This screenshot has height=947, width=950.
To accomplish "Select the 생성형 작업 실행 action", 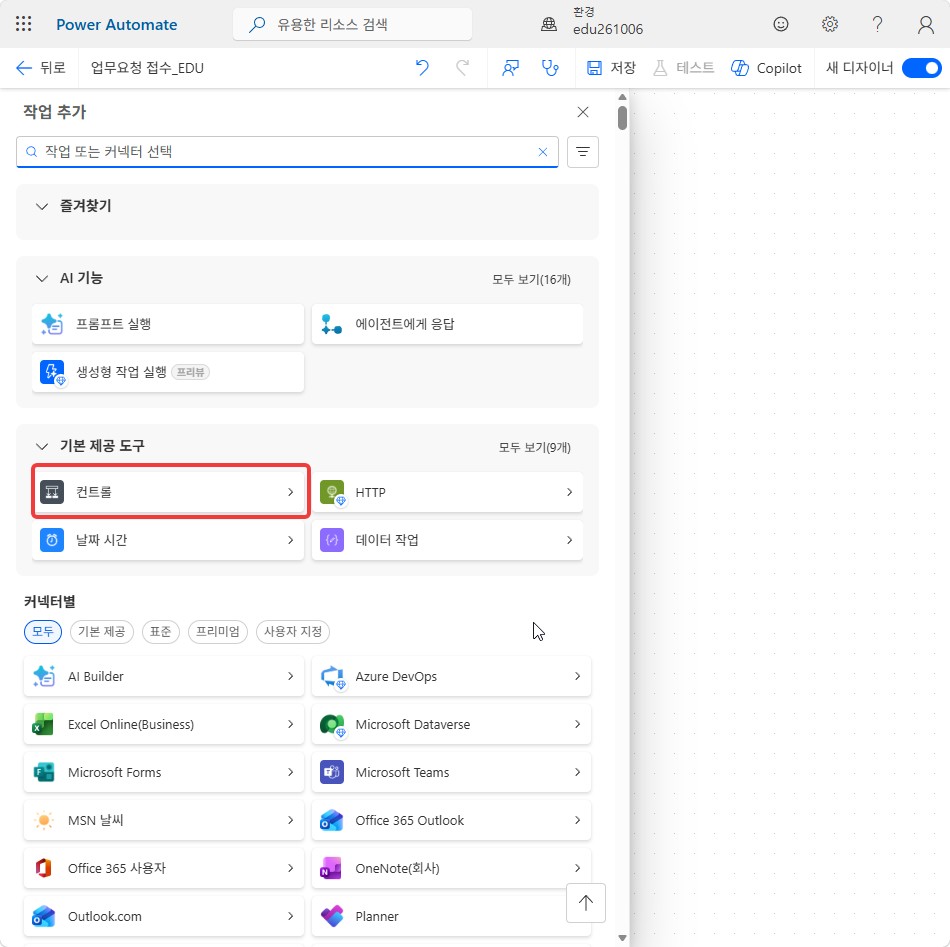I will tap(168, 372).
